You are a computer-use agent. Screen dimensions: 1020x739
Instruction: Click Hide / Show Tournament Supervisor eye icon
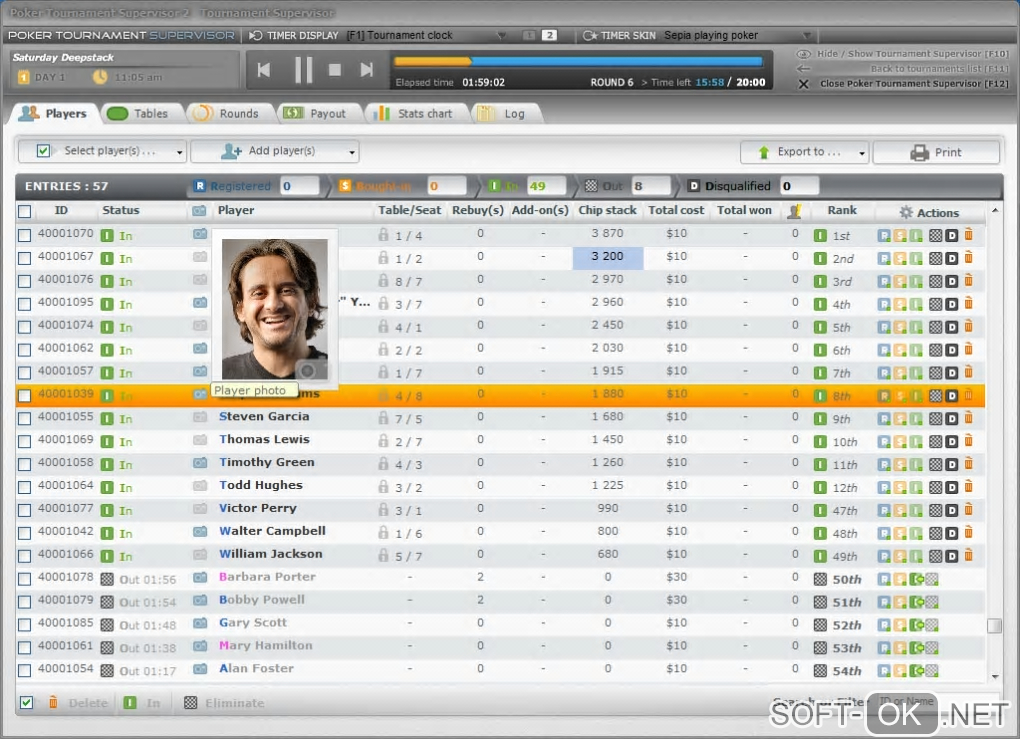pos(803,54)
